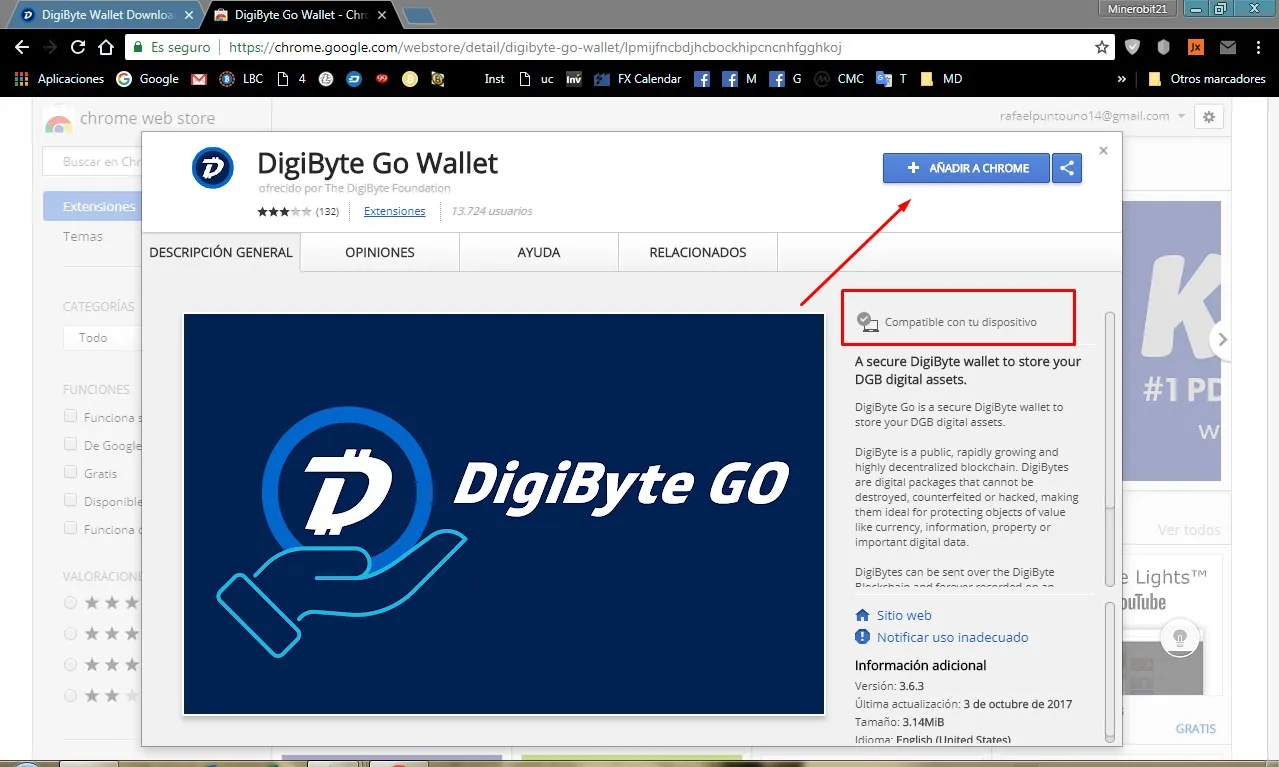Open the gold Bitcoin bookmark icon
Image resolution: width=1279 pixels, height=767 pixels.
coord(410,79)
